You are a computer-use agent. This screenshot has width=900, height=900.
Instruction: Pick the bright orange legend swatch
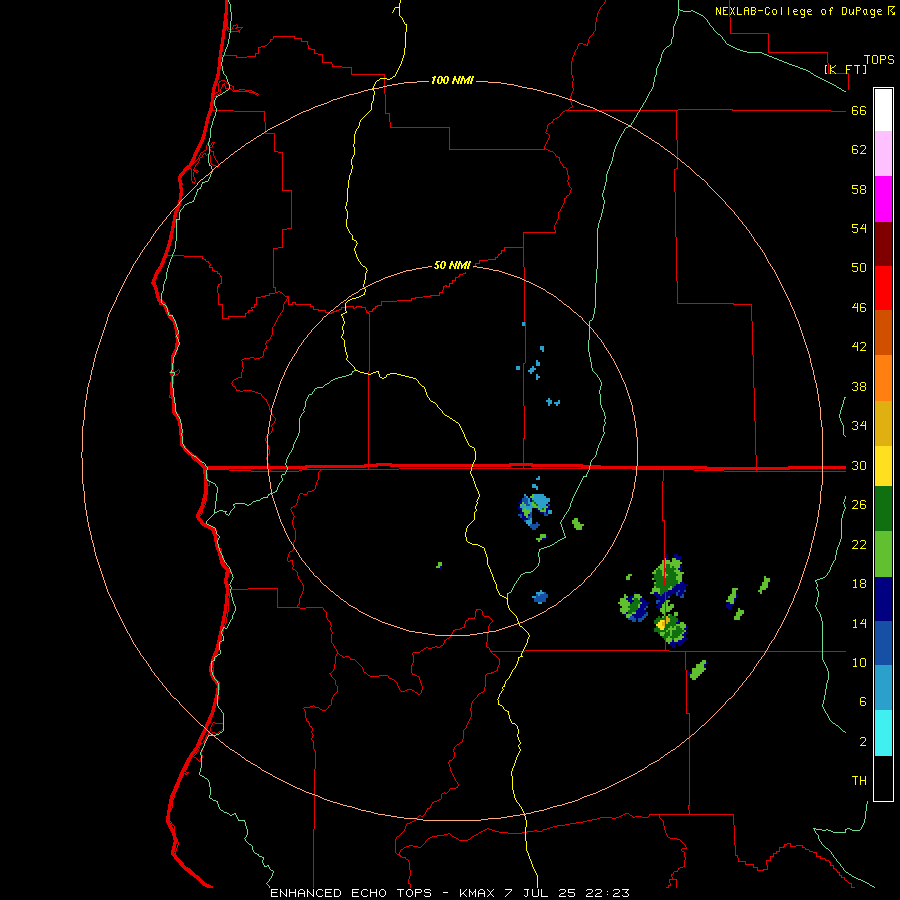click(x=883, y=378)
